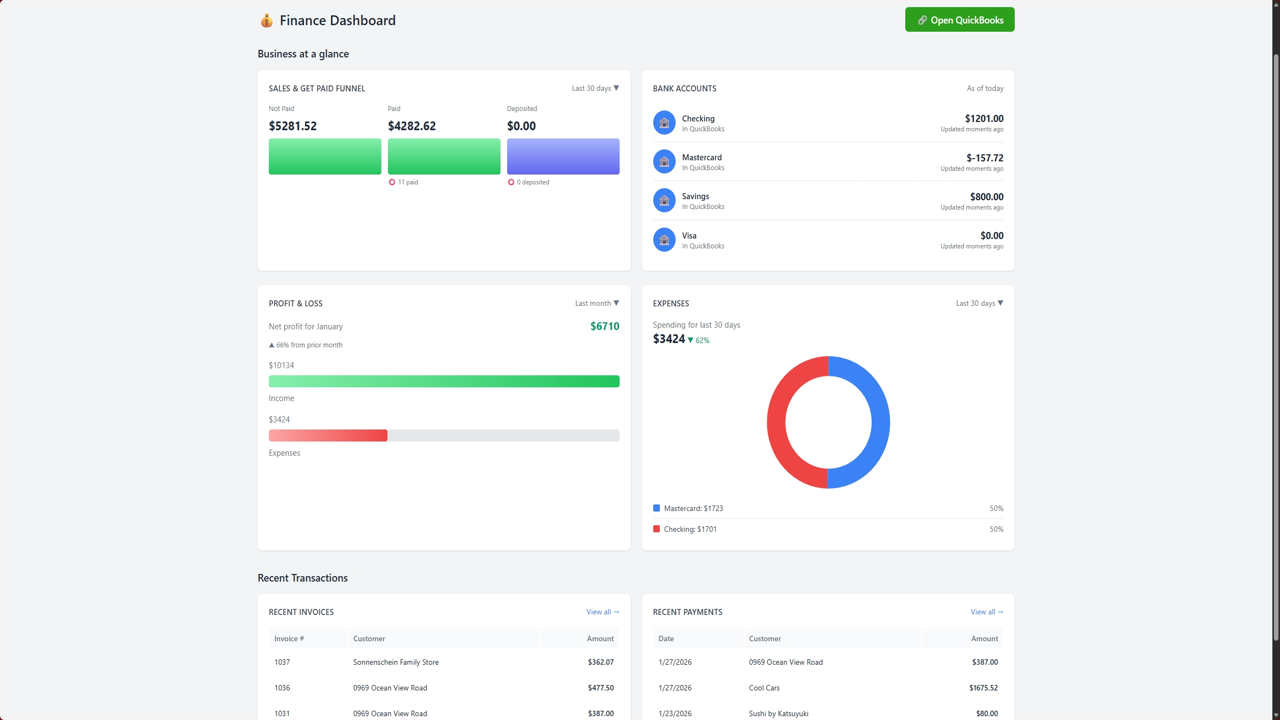Click the net profit value $6710

click(x=605, y=326)
